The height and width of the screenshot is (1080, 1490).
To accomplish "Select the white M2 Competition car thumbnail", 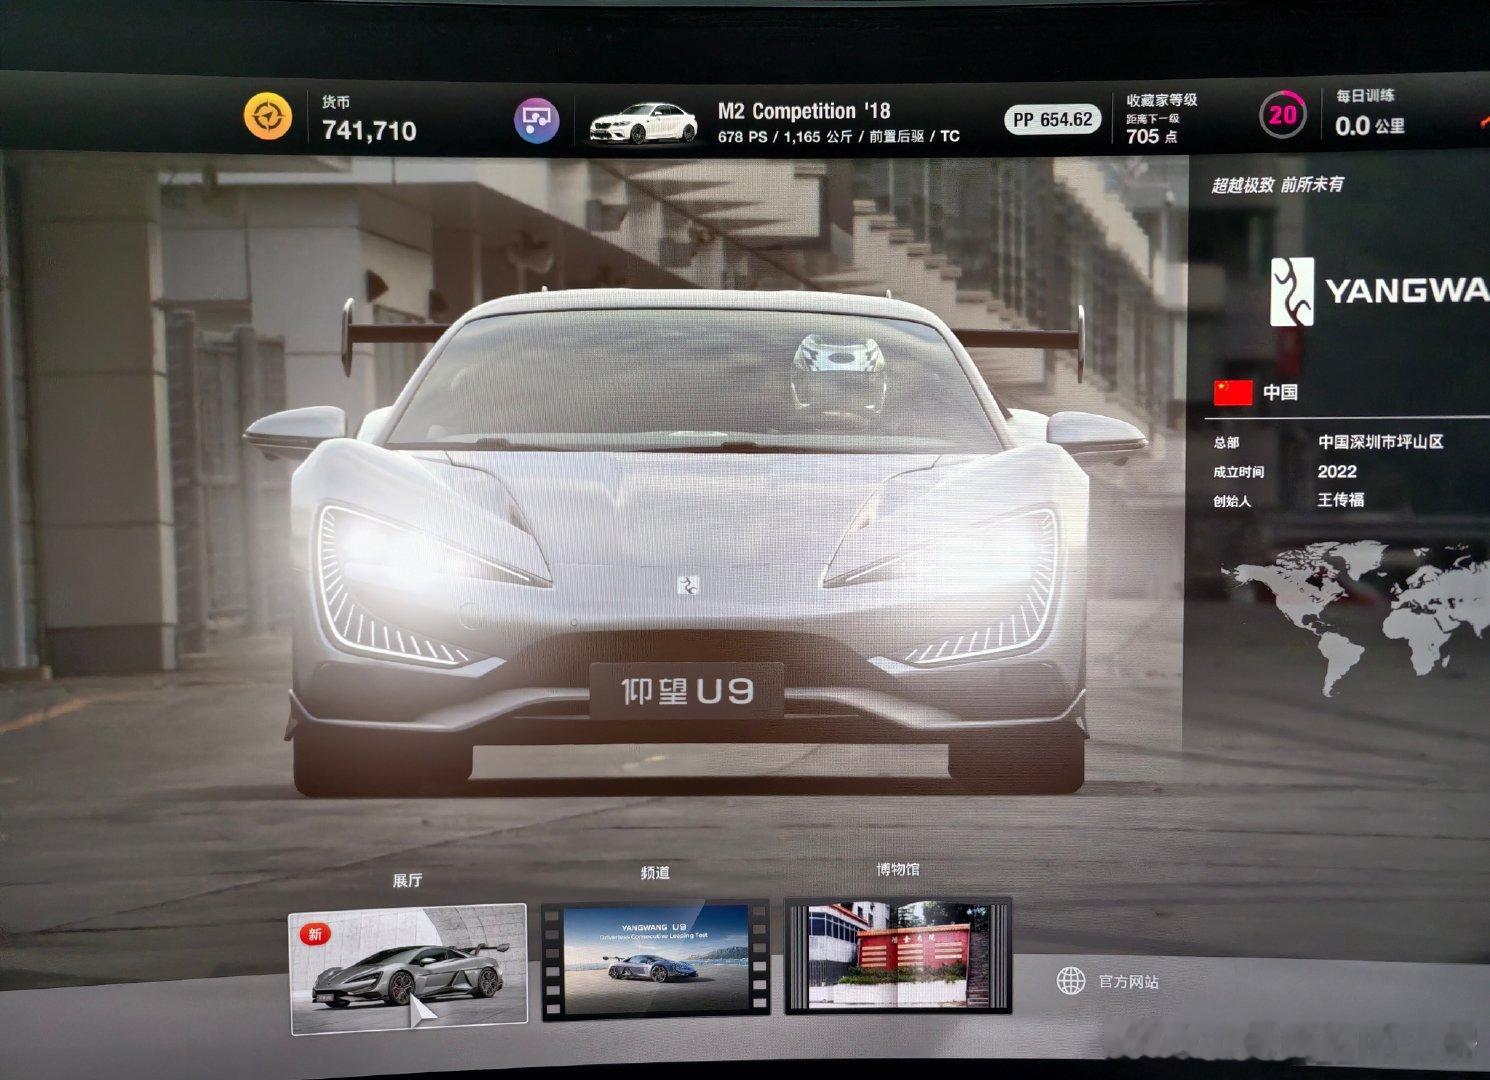I will tap(643, 123).
